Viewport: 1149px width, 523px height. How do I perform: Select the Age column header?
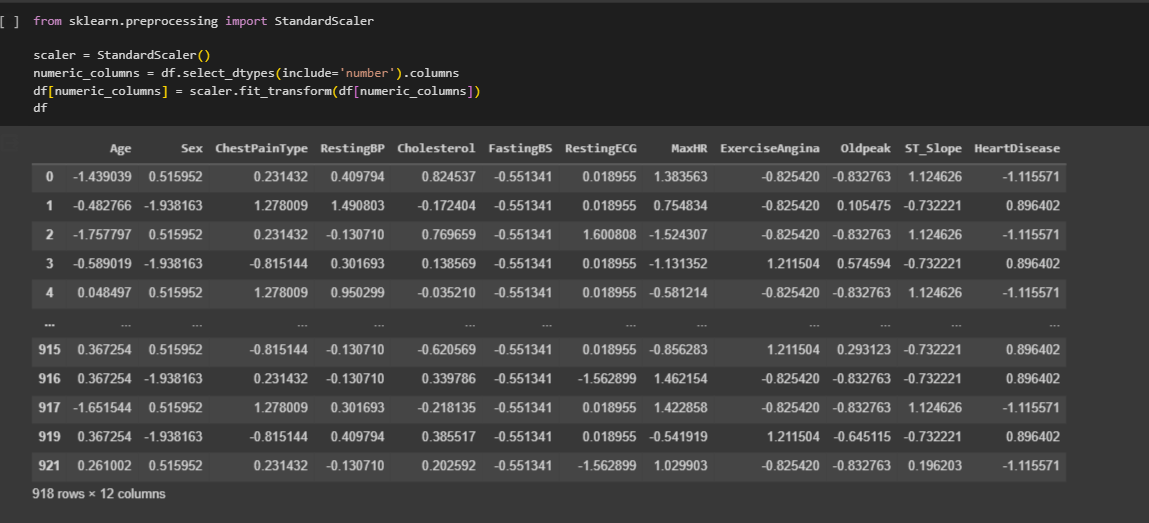[120, 148]
